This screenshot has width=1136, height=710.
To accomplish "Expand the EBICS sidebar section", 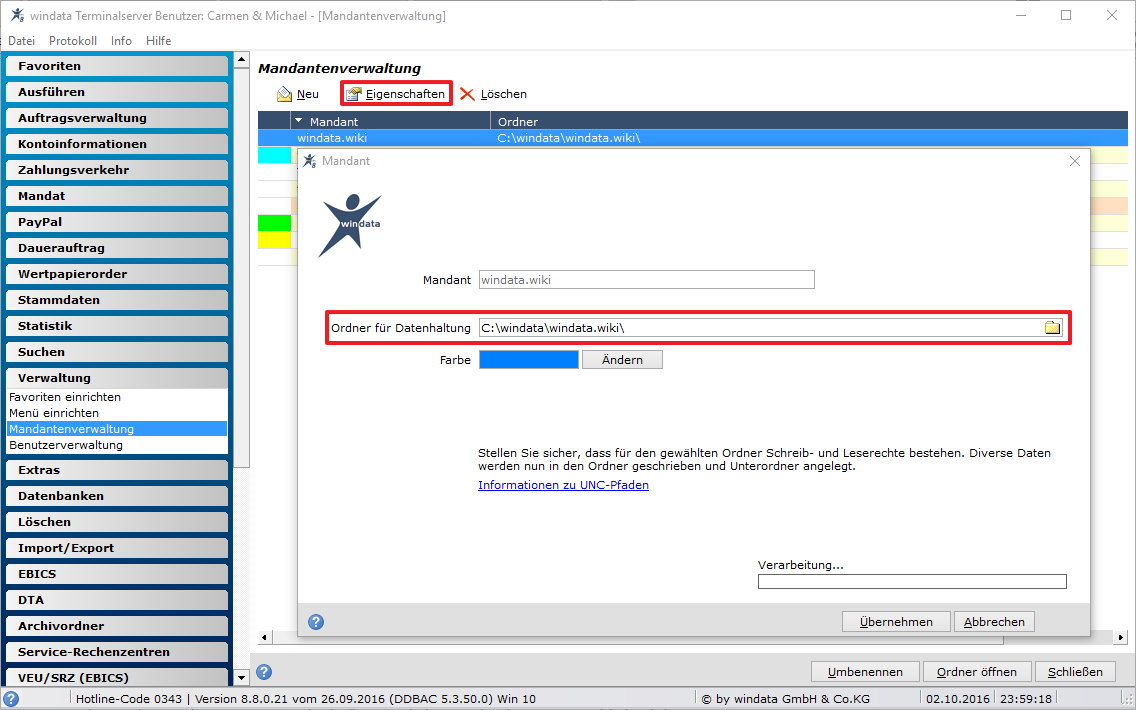I will (x=117, y=574).
